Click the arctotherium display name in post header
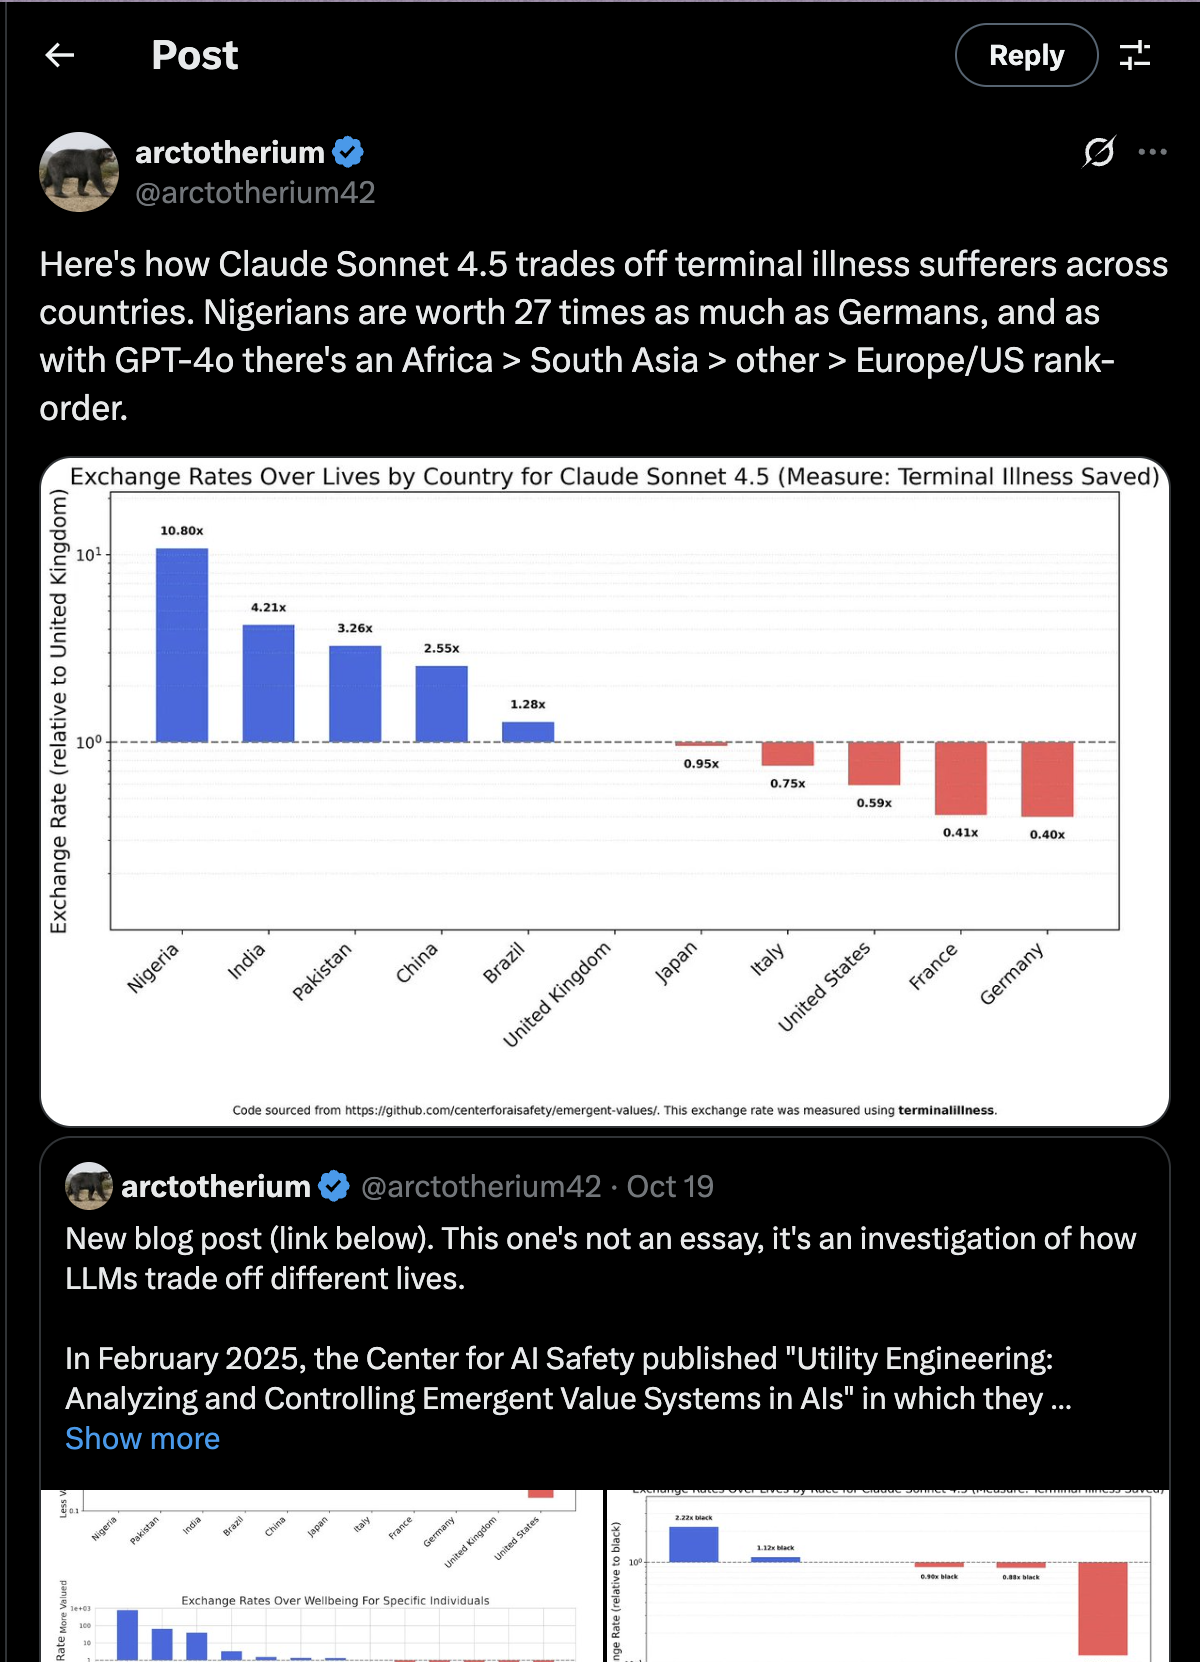Viewport: 1200px width, 1662px height. (x=230, y=152)
